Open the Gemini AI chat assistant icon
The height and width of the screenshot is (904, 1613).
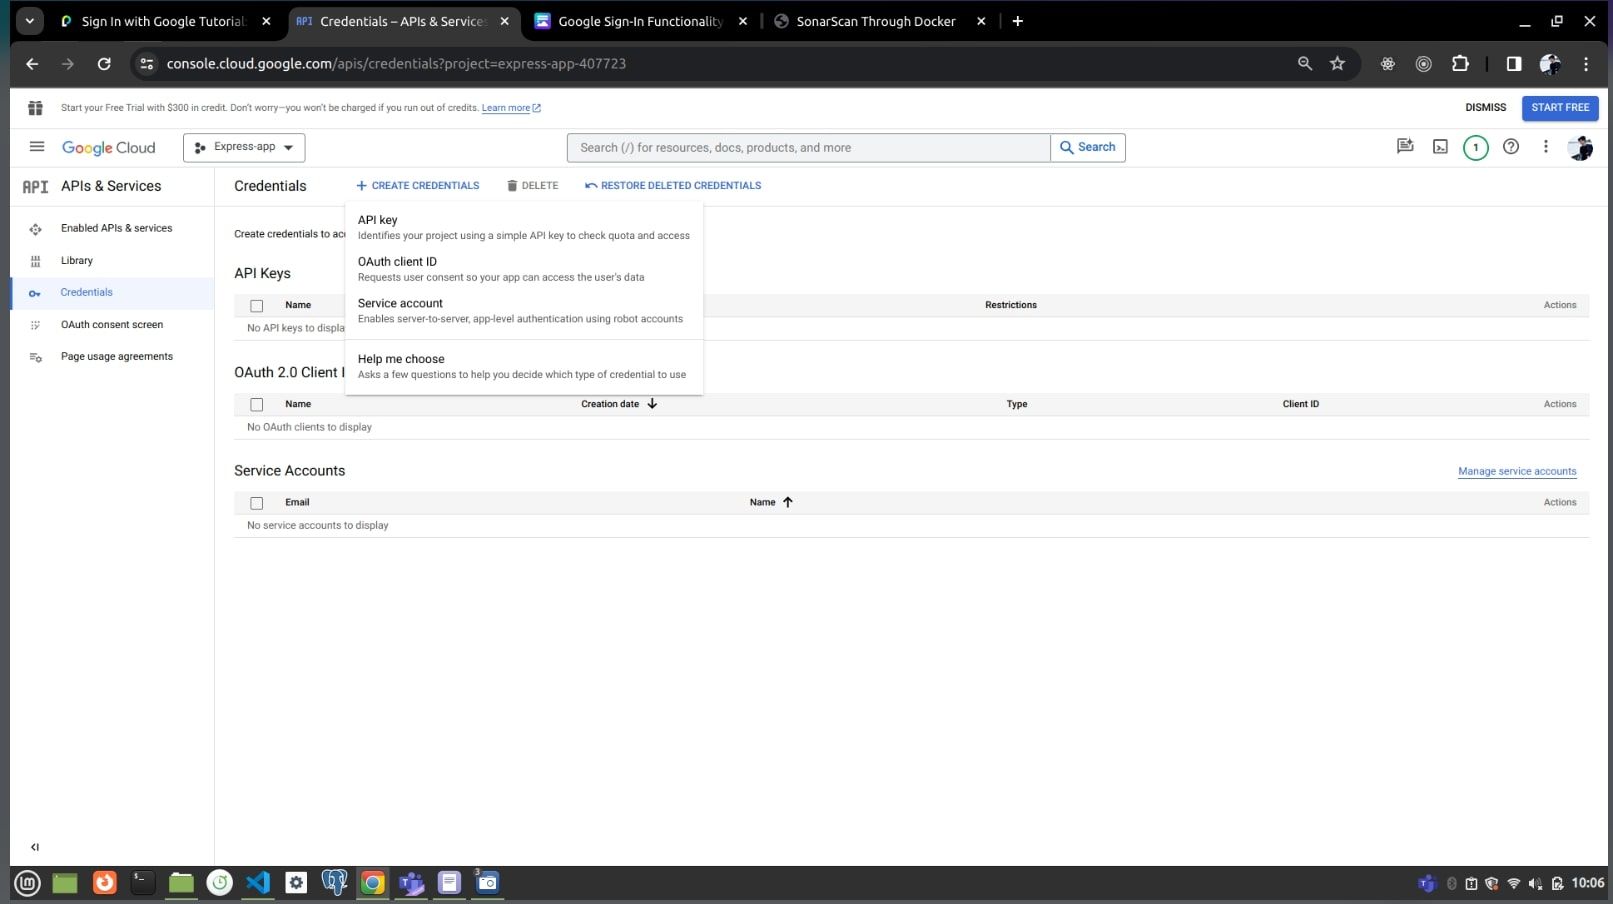pyautogui.click(x=1405, y=147)
